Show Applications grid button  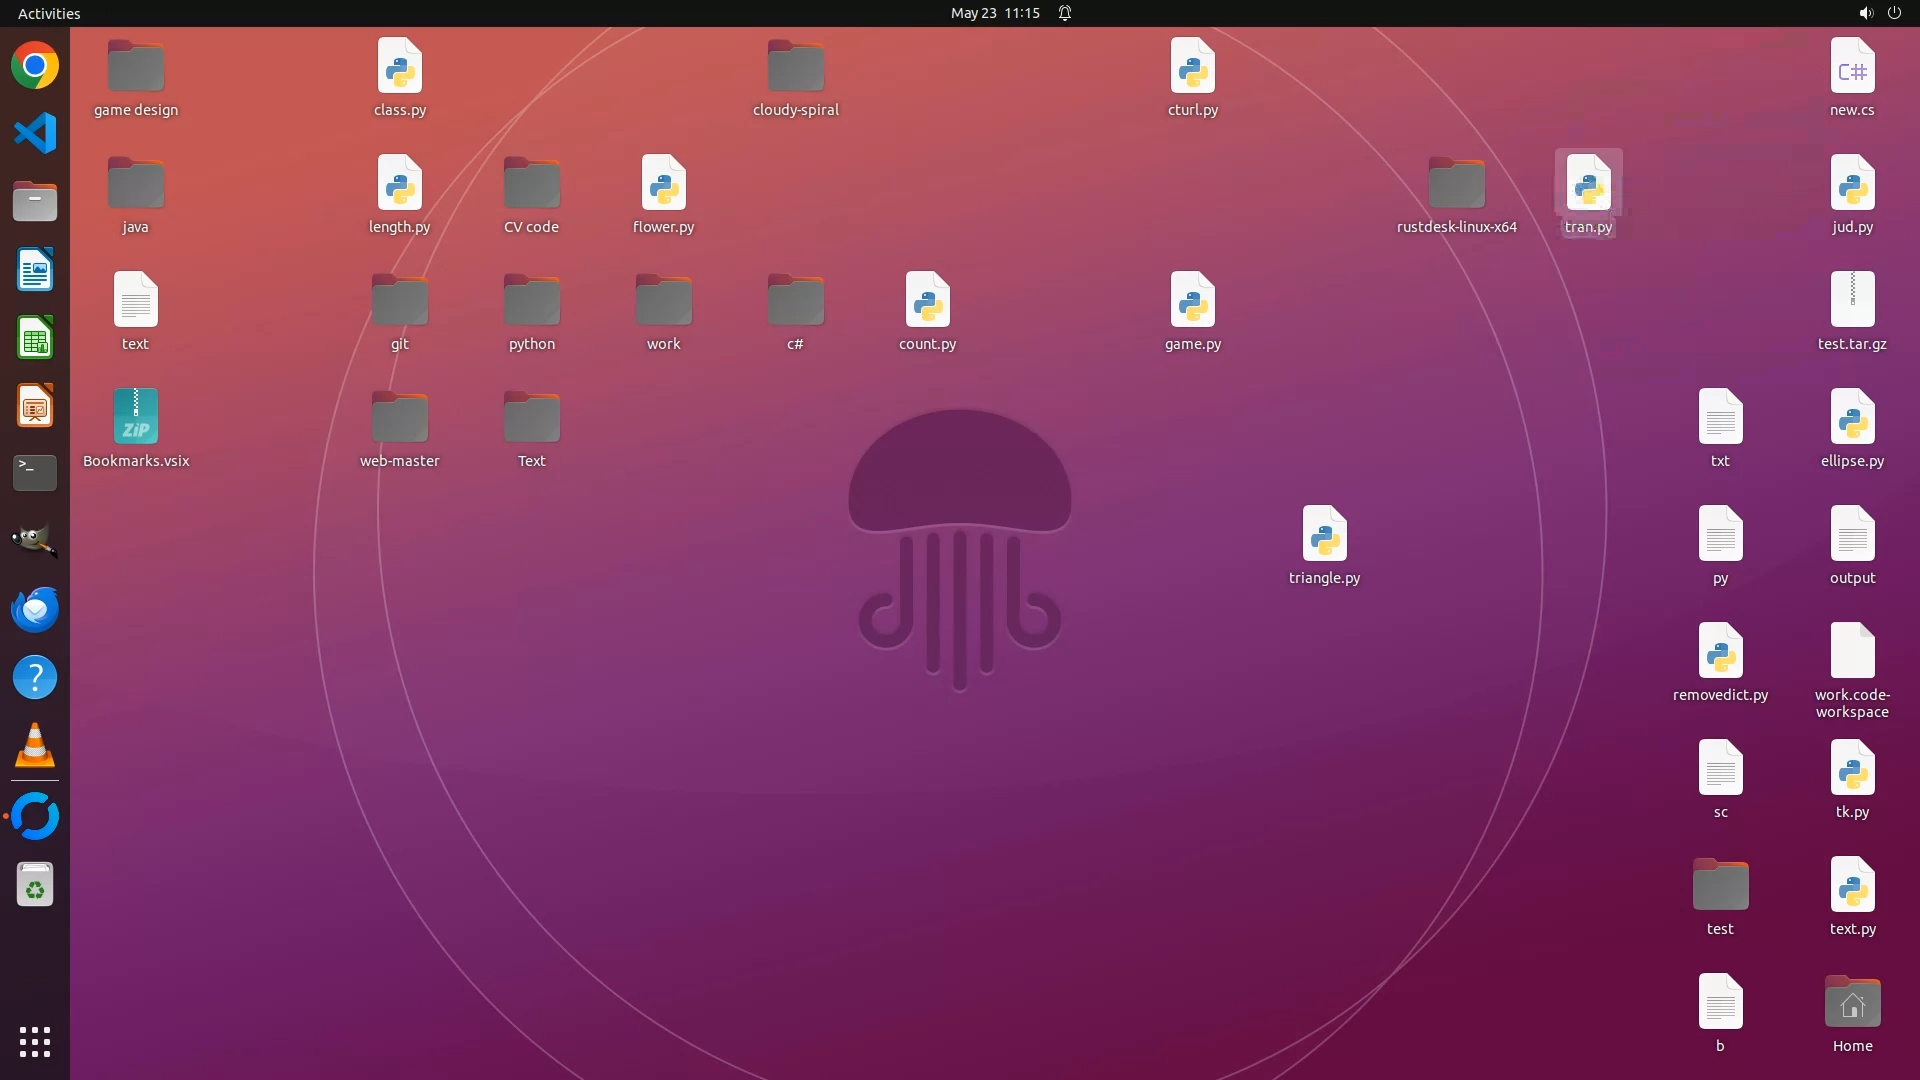(35, 1041)
